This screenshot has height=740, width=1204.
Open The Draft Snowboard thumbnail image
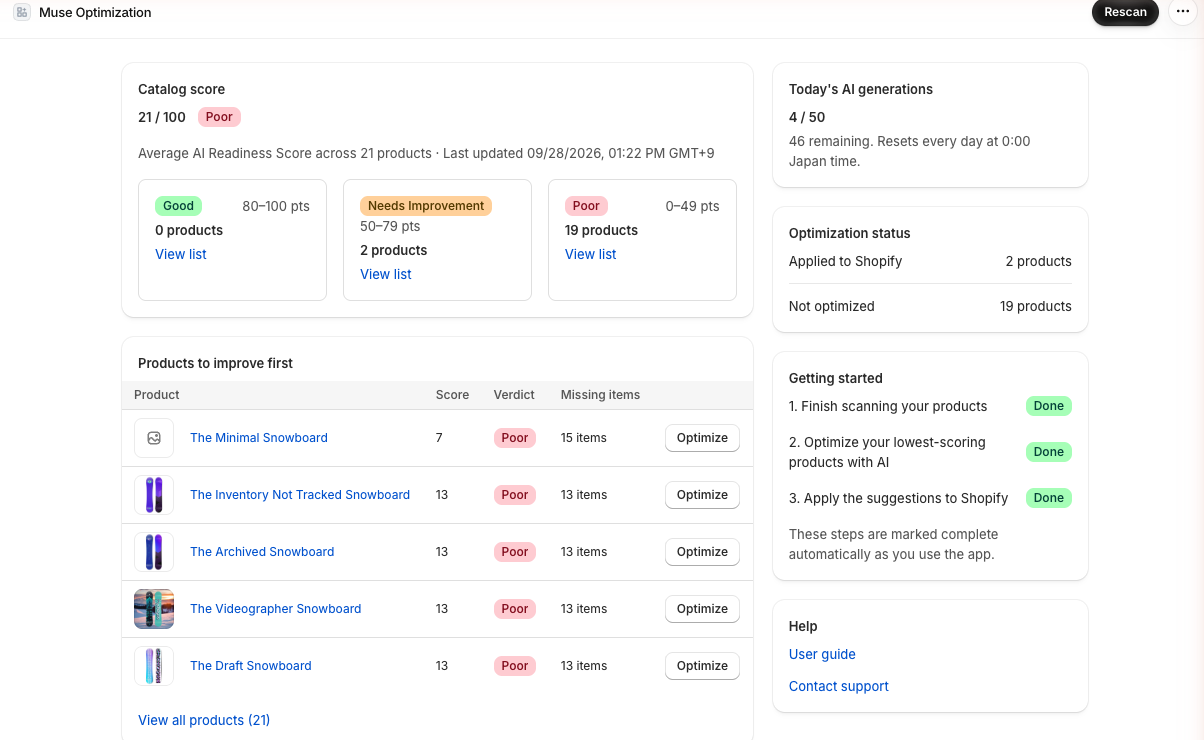point(154,666)
